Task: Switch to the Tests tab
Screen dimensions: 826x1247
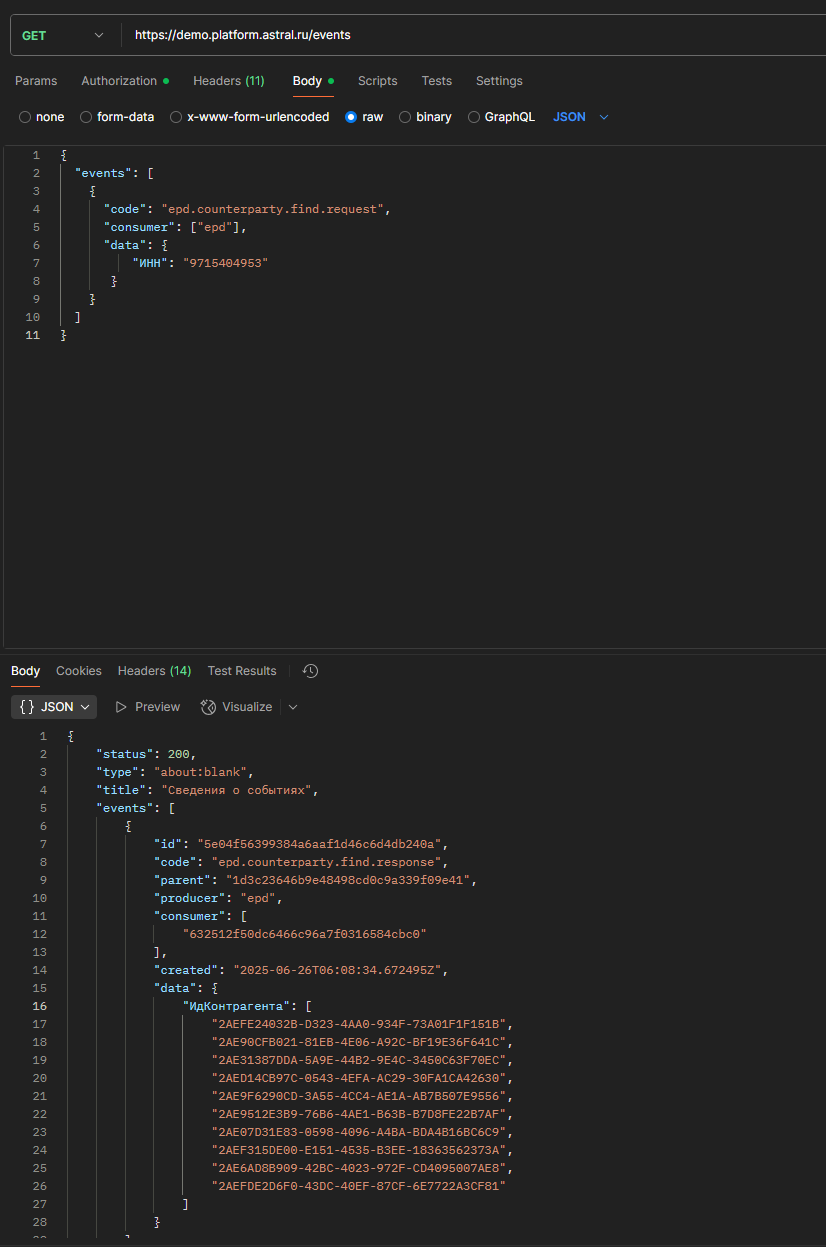Action: coord(437,81)
